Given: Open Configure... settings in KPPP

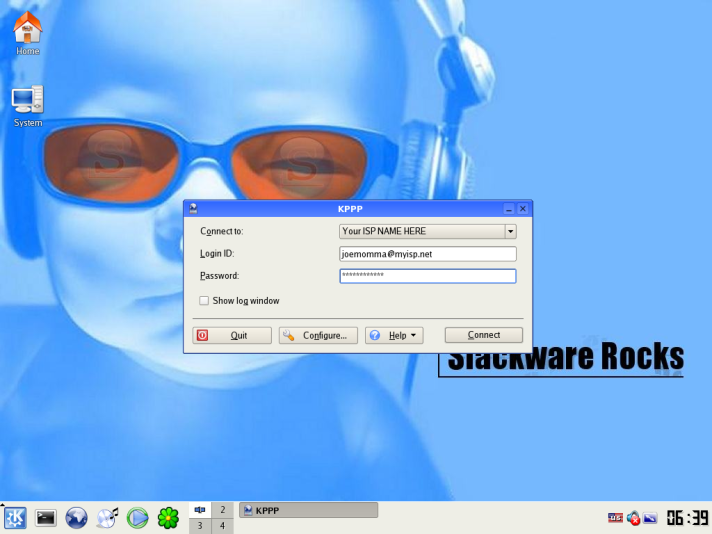Looking at the screenshot, I should tap(318, 336).
